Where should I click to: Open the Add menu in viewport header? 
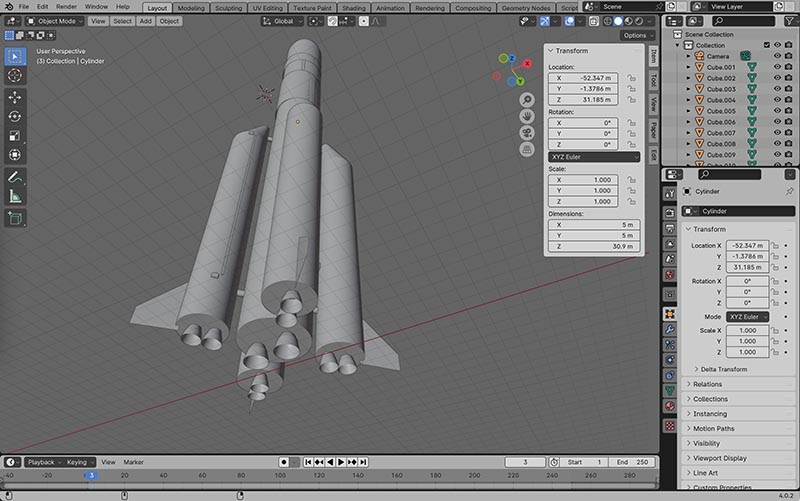click(x=146, y=21)
